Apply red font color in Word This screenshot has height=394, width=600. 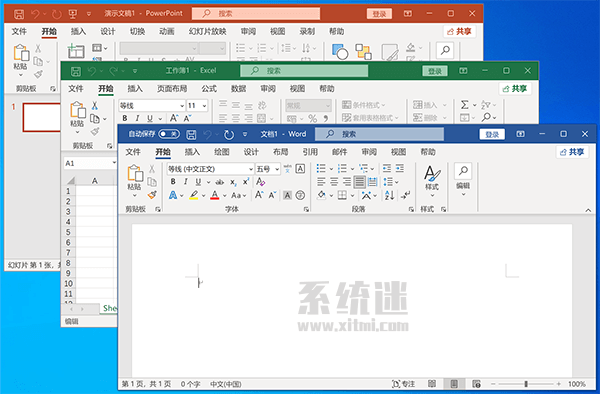pyautogui.click(x=215, y=195)
